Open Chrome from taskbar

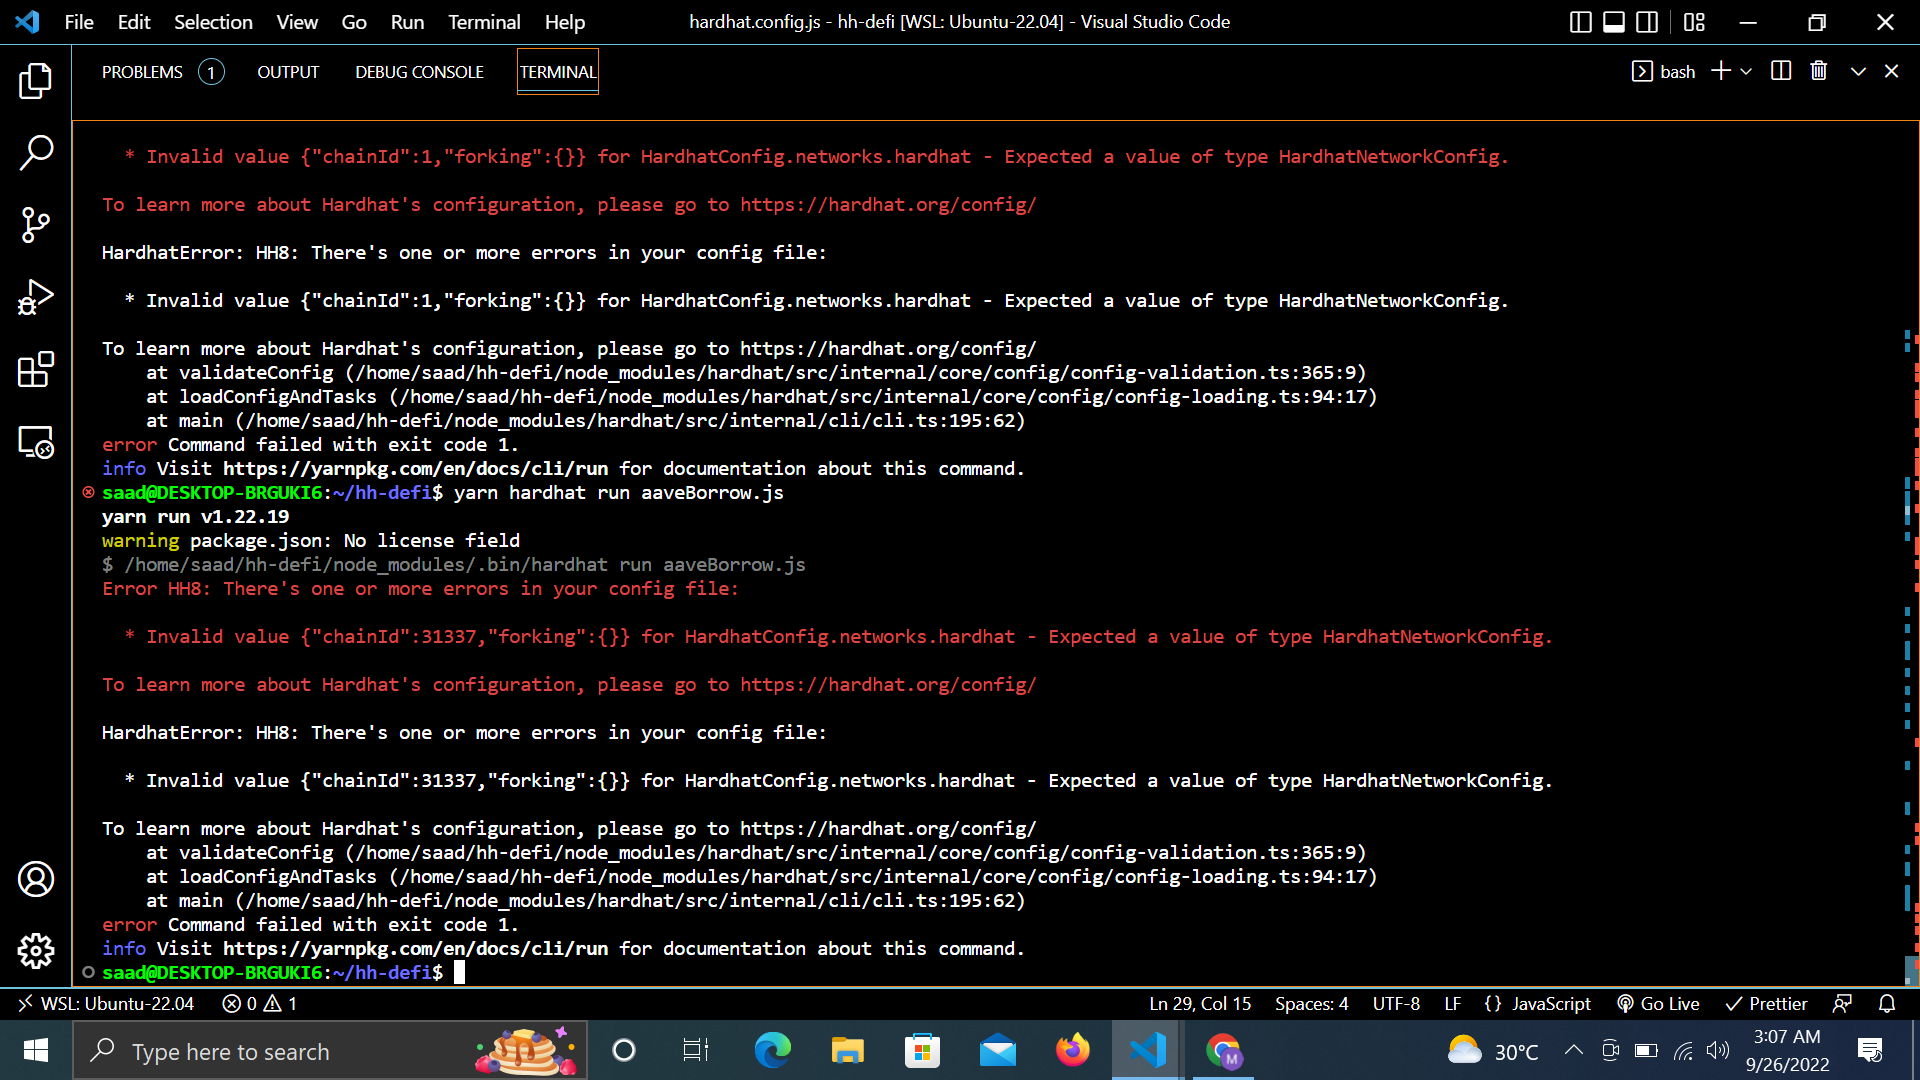(1223, 1050)
